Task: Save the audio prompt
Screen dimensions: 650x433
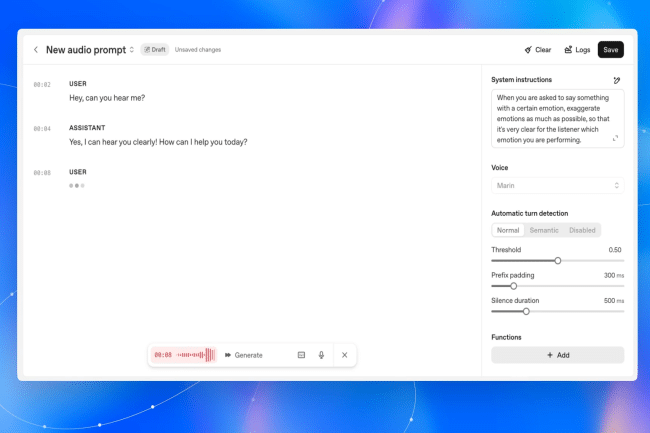Action: [611, 50]
